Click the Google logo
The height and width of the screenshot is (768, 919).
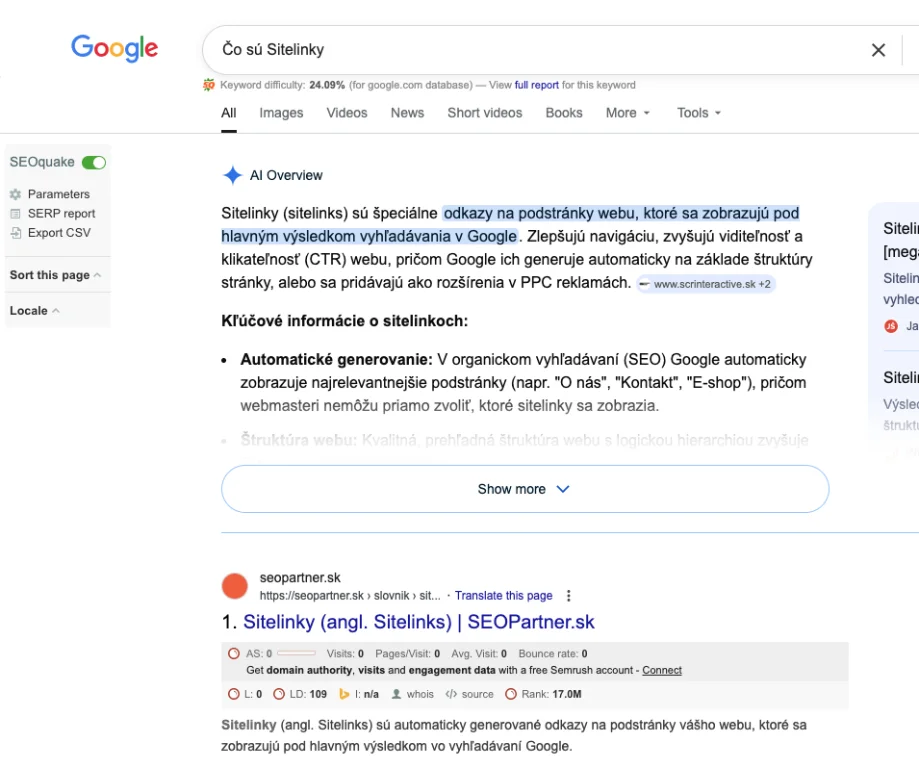(114, 48)
